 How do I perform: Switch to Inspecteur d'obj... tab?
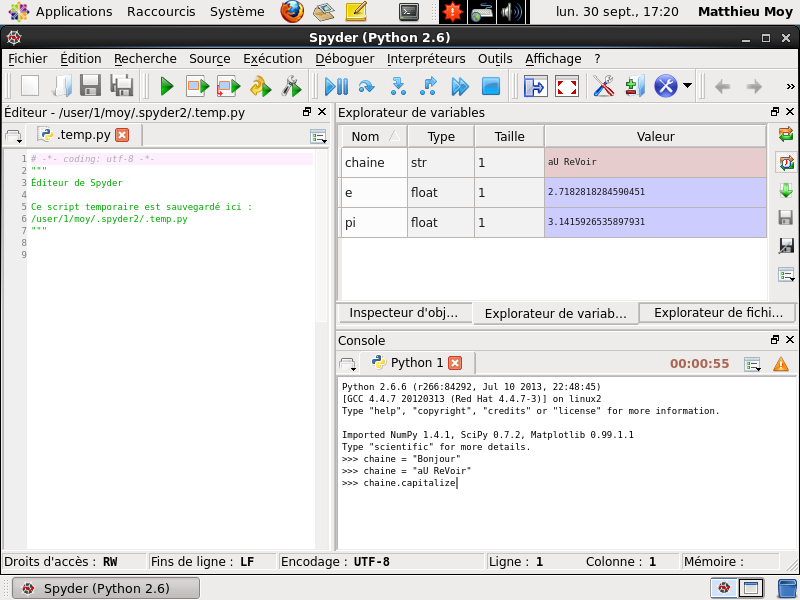404,313
